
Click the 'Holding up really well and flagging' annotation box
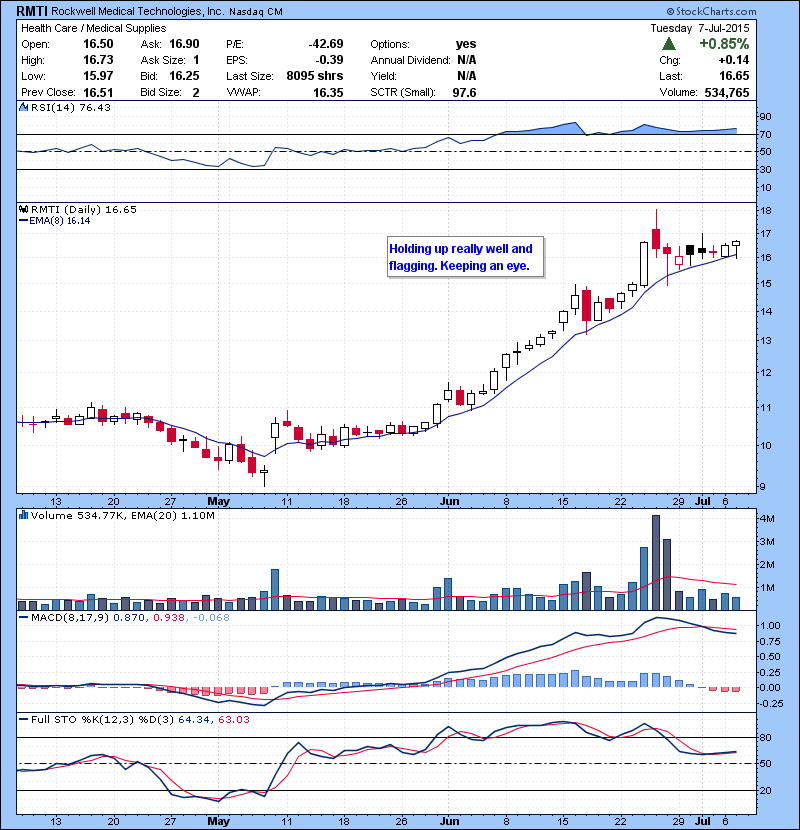click(465, 257)
